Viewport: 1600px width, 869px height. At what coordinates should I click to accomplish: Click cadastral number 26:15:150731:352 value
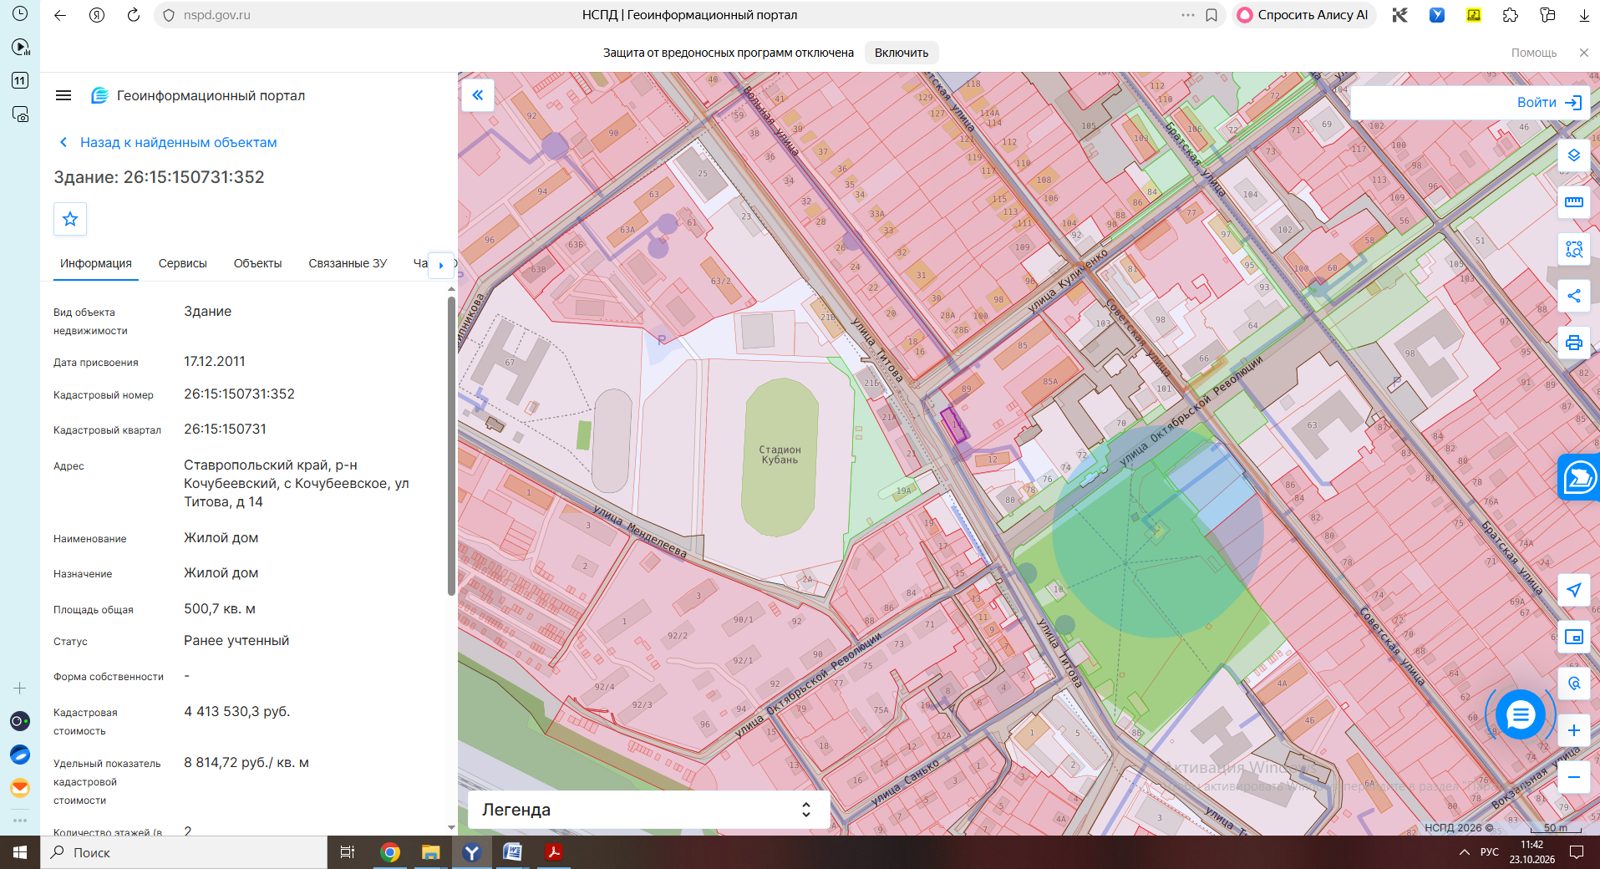pyautogui.click(x=239, y=394)
